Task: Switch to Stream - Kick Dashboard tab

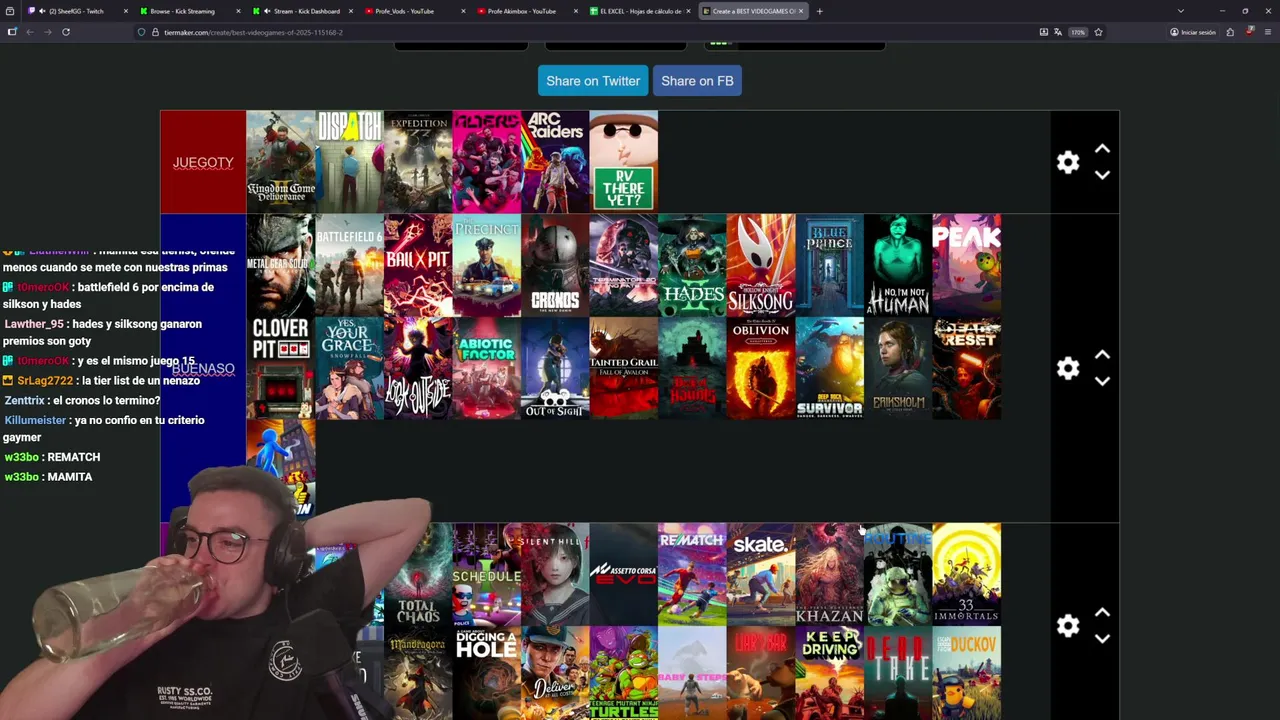Action: click(303, 11)
